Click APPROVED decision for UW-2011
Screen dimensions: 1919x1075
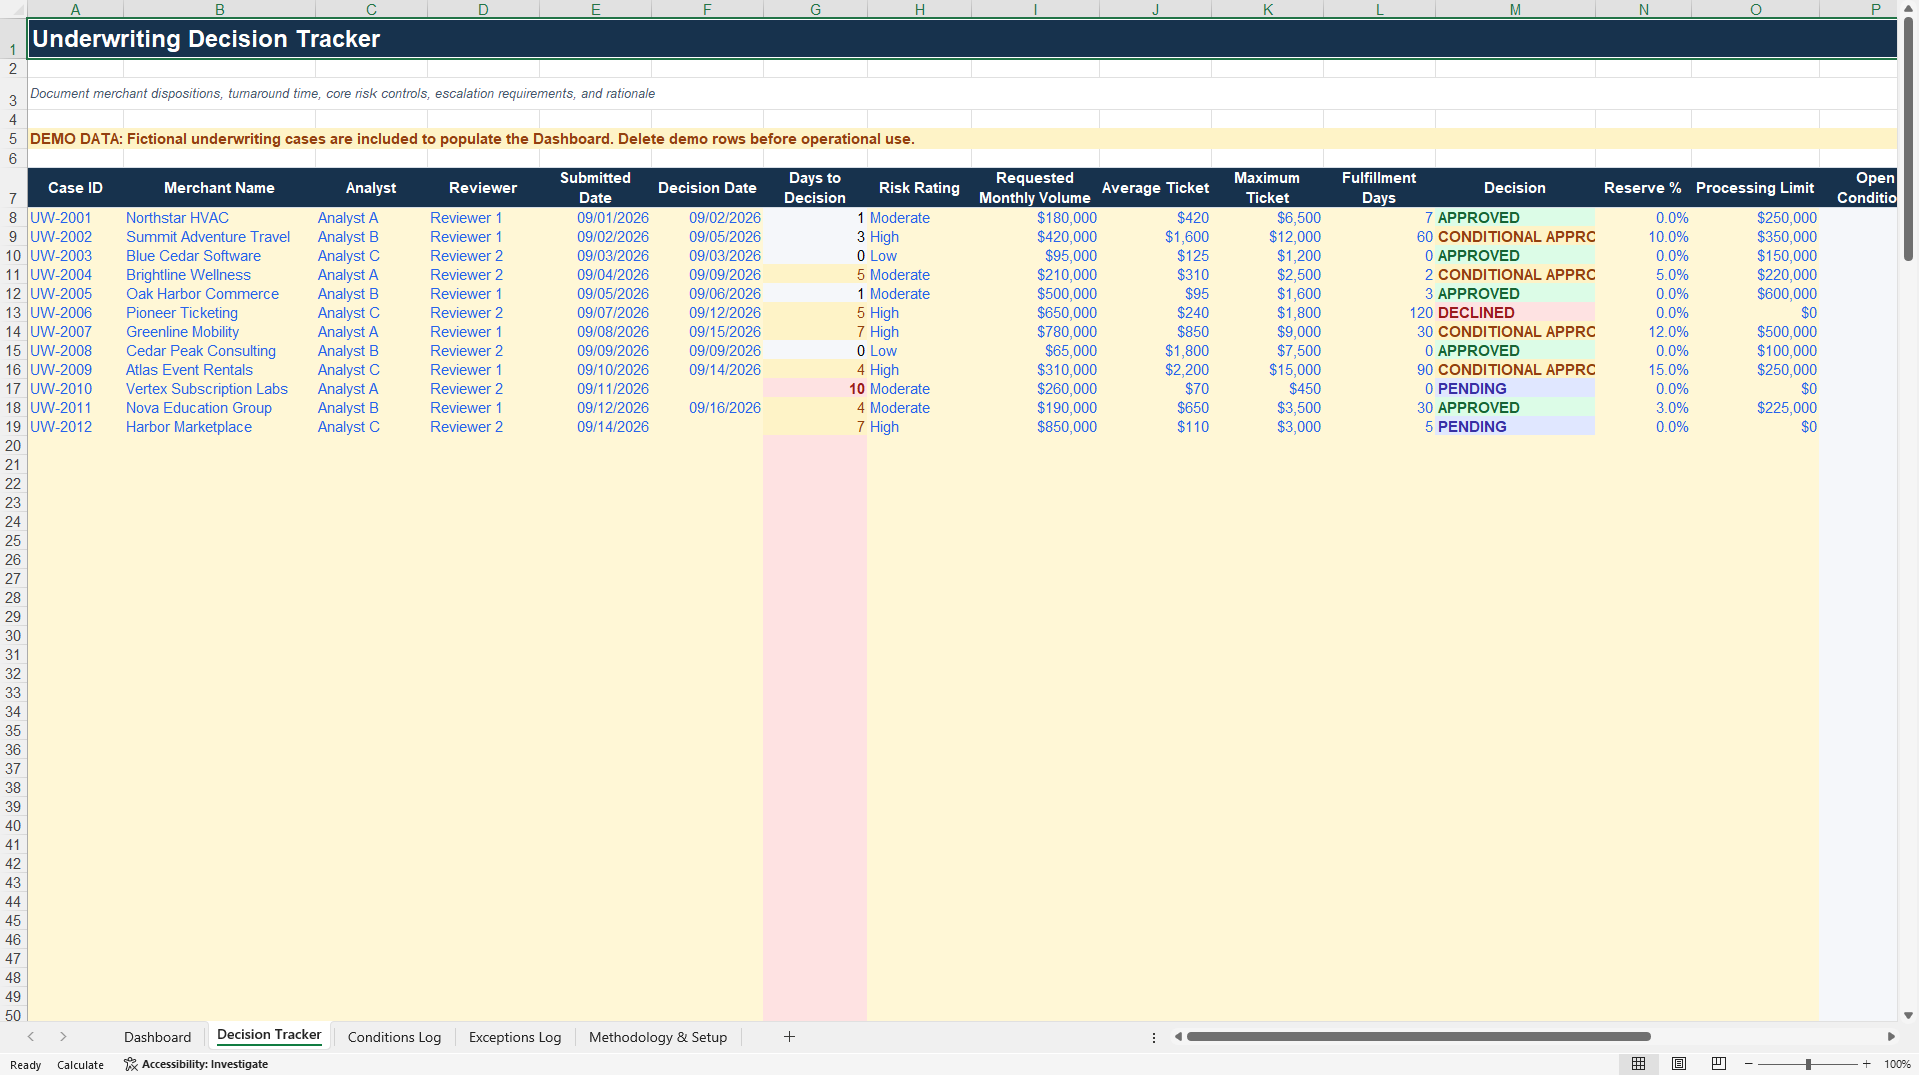pos(1515,408)
